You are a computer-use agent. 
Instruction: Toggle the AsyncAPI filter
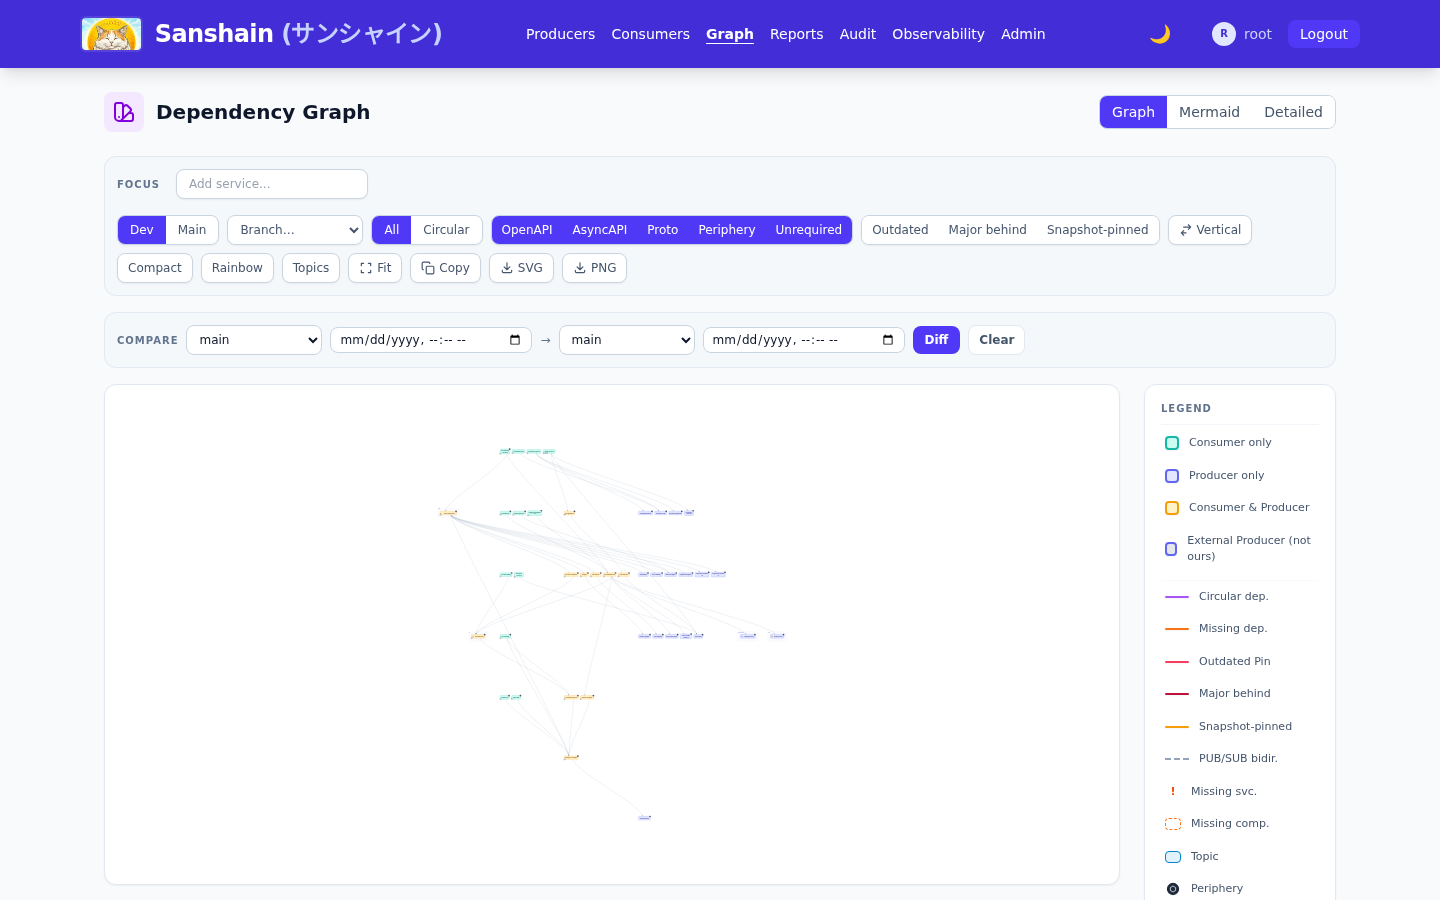tap(600, 230)
